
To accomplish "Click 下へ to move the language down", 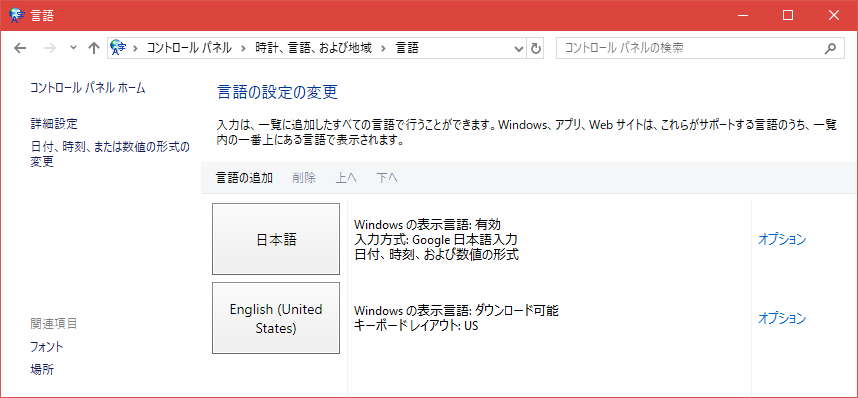I will coord(387,177).
